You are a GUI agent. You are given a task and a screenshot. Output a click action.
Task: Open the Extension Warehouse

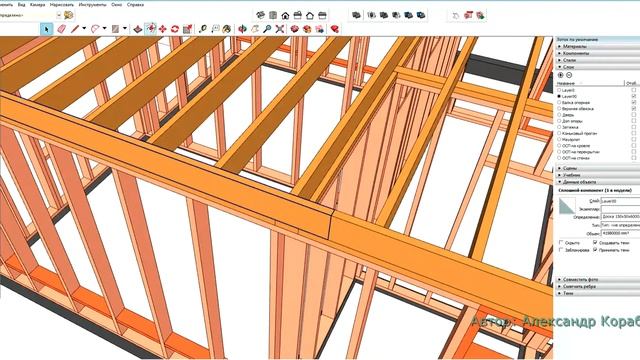point(307,29)
